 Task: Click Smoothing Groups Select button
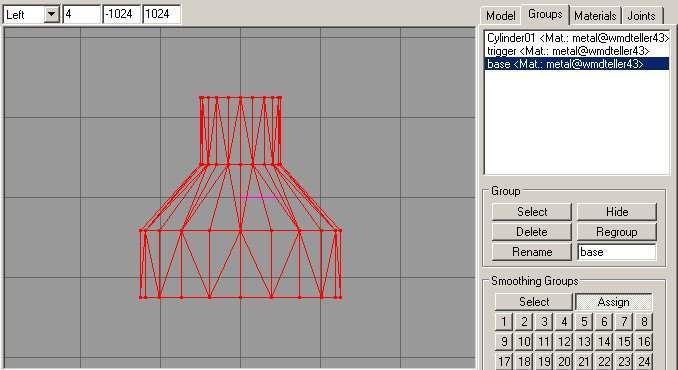click(534, 302)
